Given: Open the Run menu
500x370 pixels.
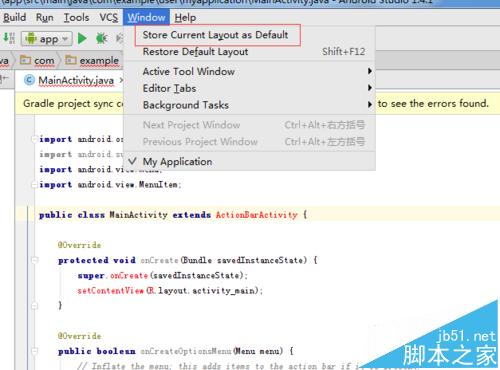Looking at the screenshot, I should click(45, 17).
